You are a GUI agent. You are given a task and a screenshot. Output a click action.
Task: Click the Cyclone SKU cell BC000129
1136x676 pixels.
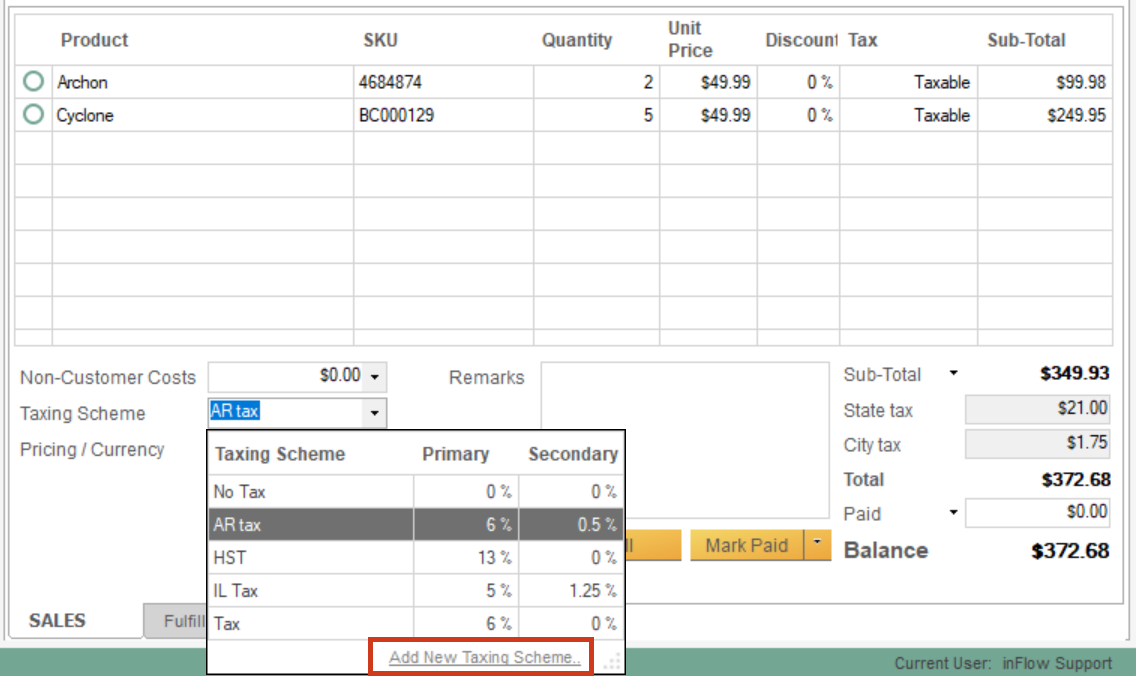click(x=400, y=115)
